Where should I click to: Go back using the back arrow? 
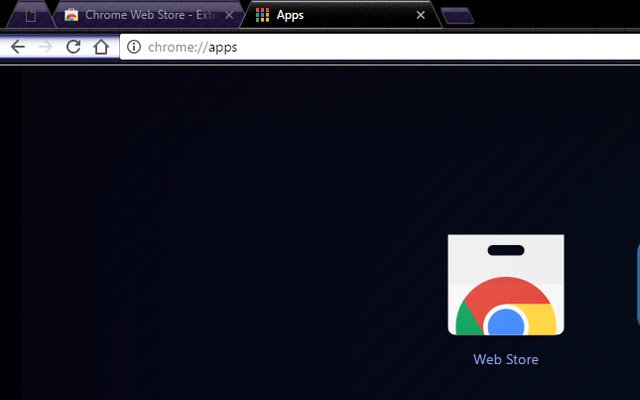18,47
